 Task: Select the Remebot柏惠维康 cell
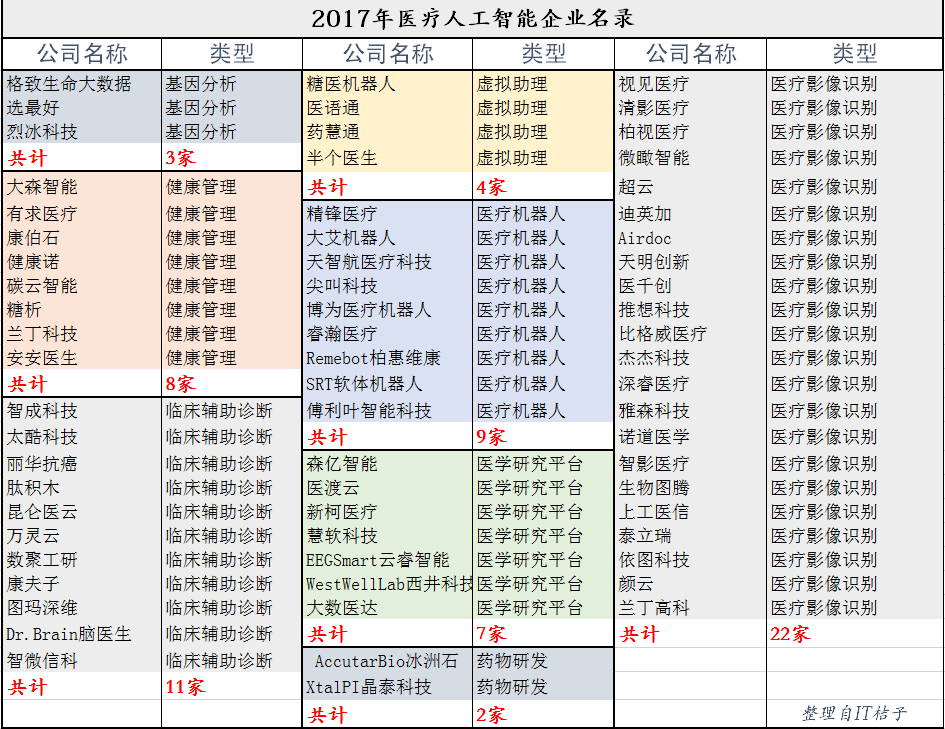tap(373, 358)
